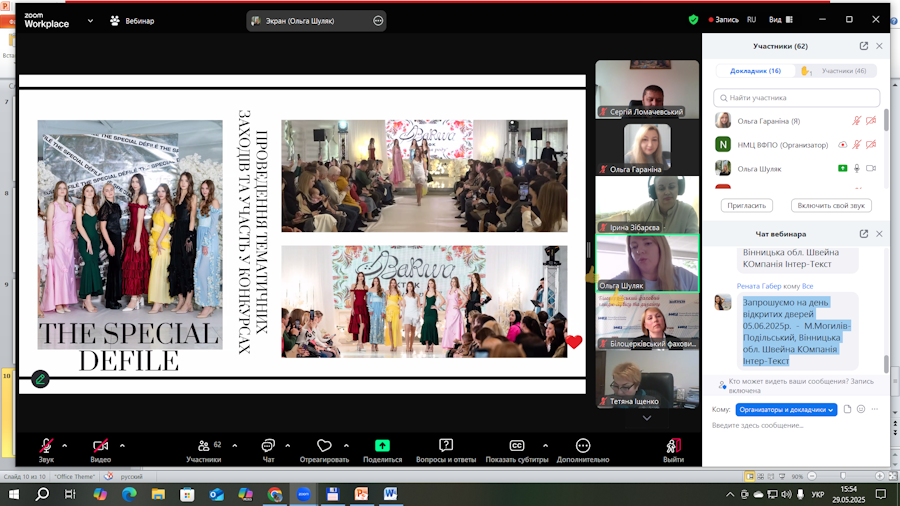Open Вопросы и ответы panel
Image resolution: width=900 pixels, height=506 pixels.
pos(446,450)
